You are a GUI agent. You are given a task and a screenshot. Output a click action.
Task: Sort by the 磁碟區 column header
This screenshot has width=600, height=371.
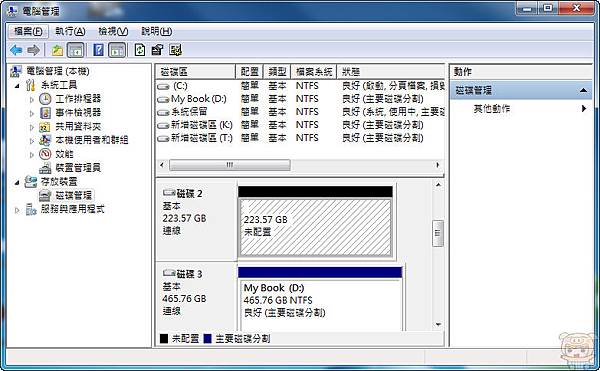[x=196, y=72]
